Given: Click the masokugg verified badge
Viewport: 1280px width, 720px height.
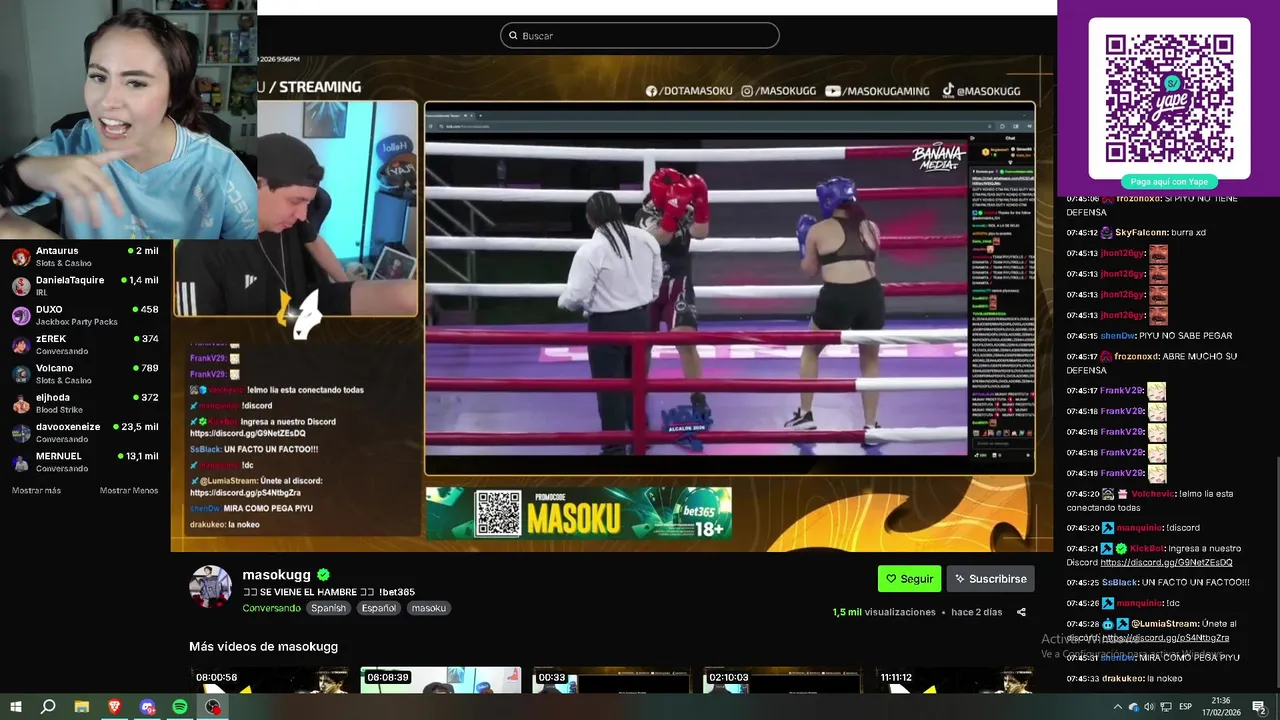Looking at the screenshot, I should coord(323,575).
